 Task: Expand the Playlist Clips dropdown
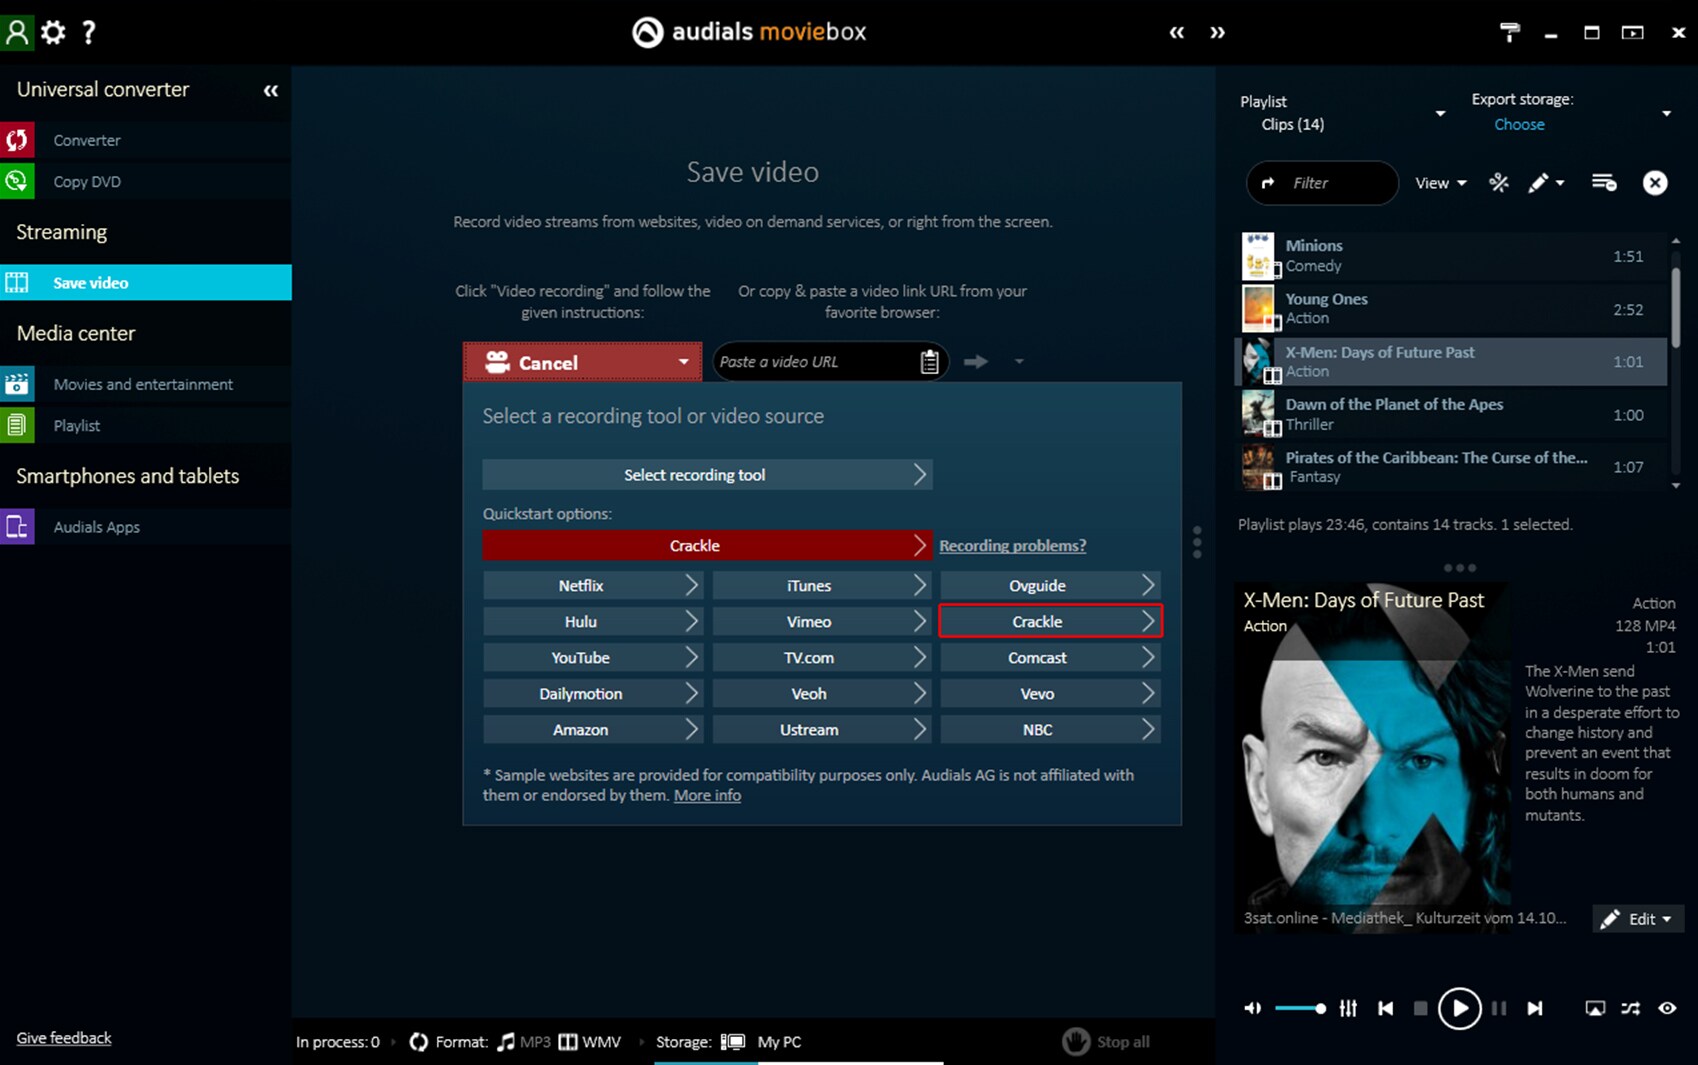tap(1440, 114)
